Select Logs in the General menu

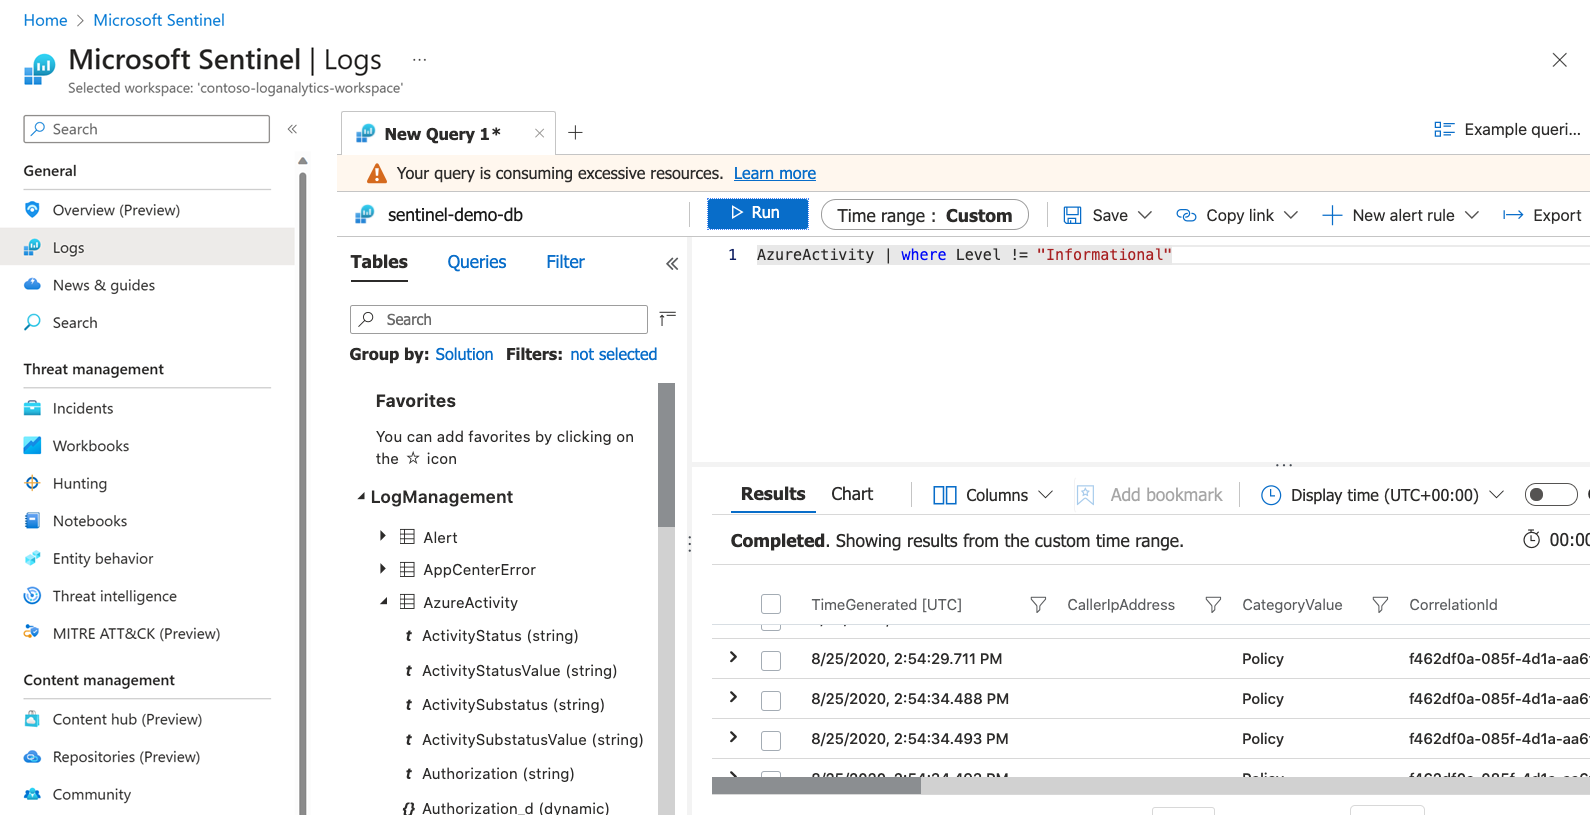pos(147,247)
